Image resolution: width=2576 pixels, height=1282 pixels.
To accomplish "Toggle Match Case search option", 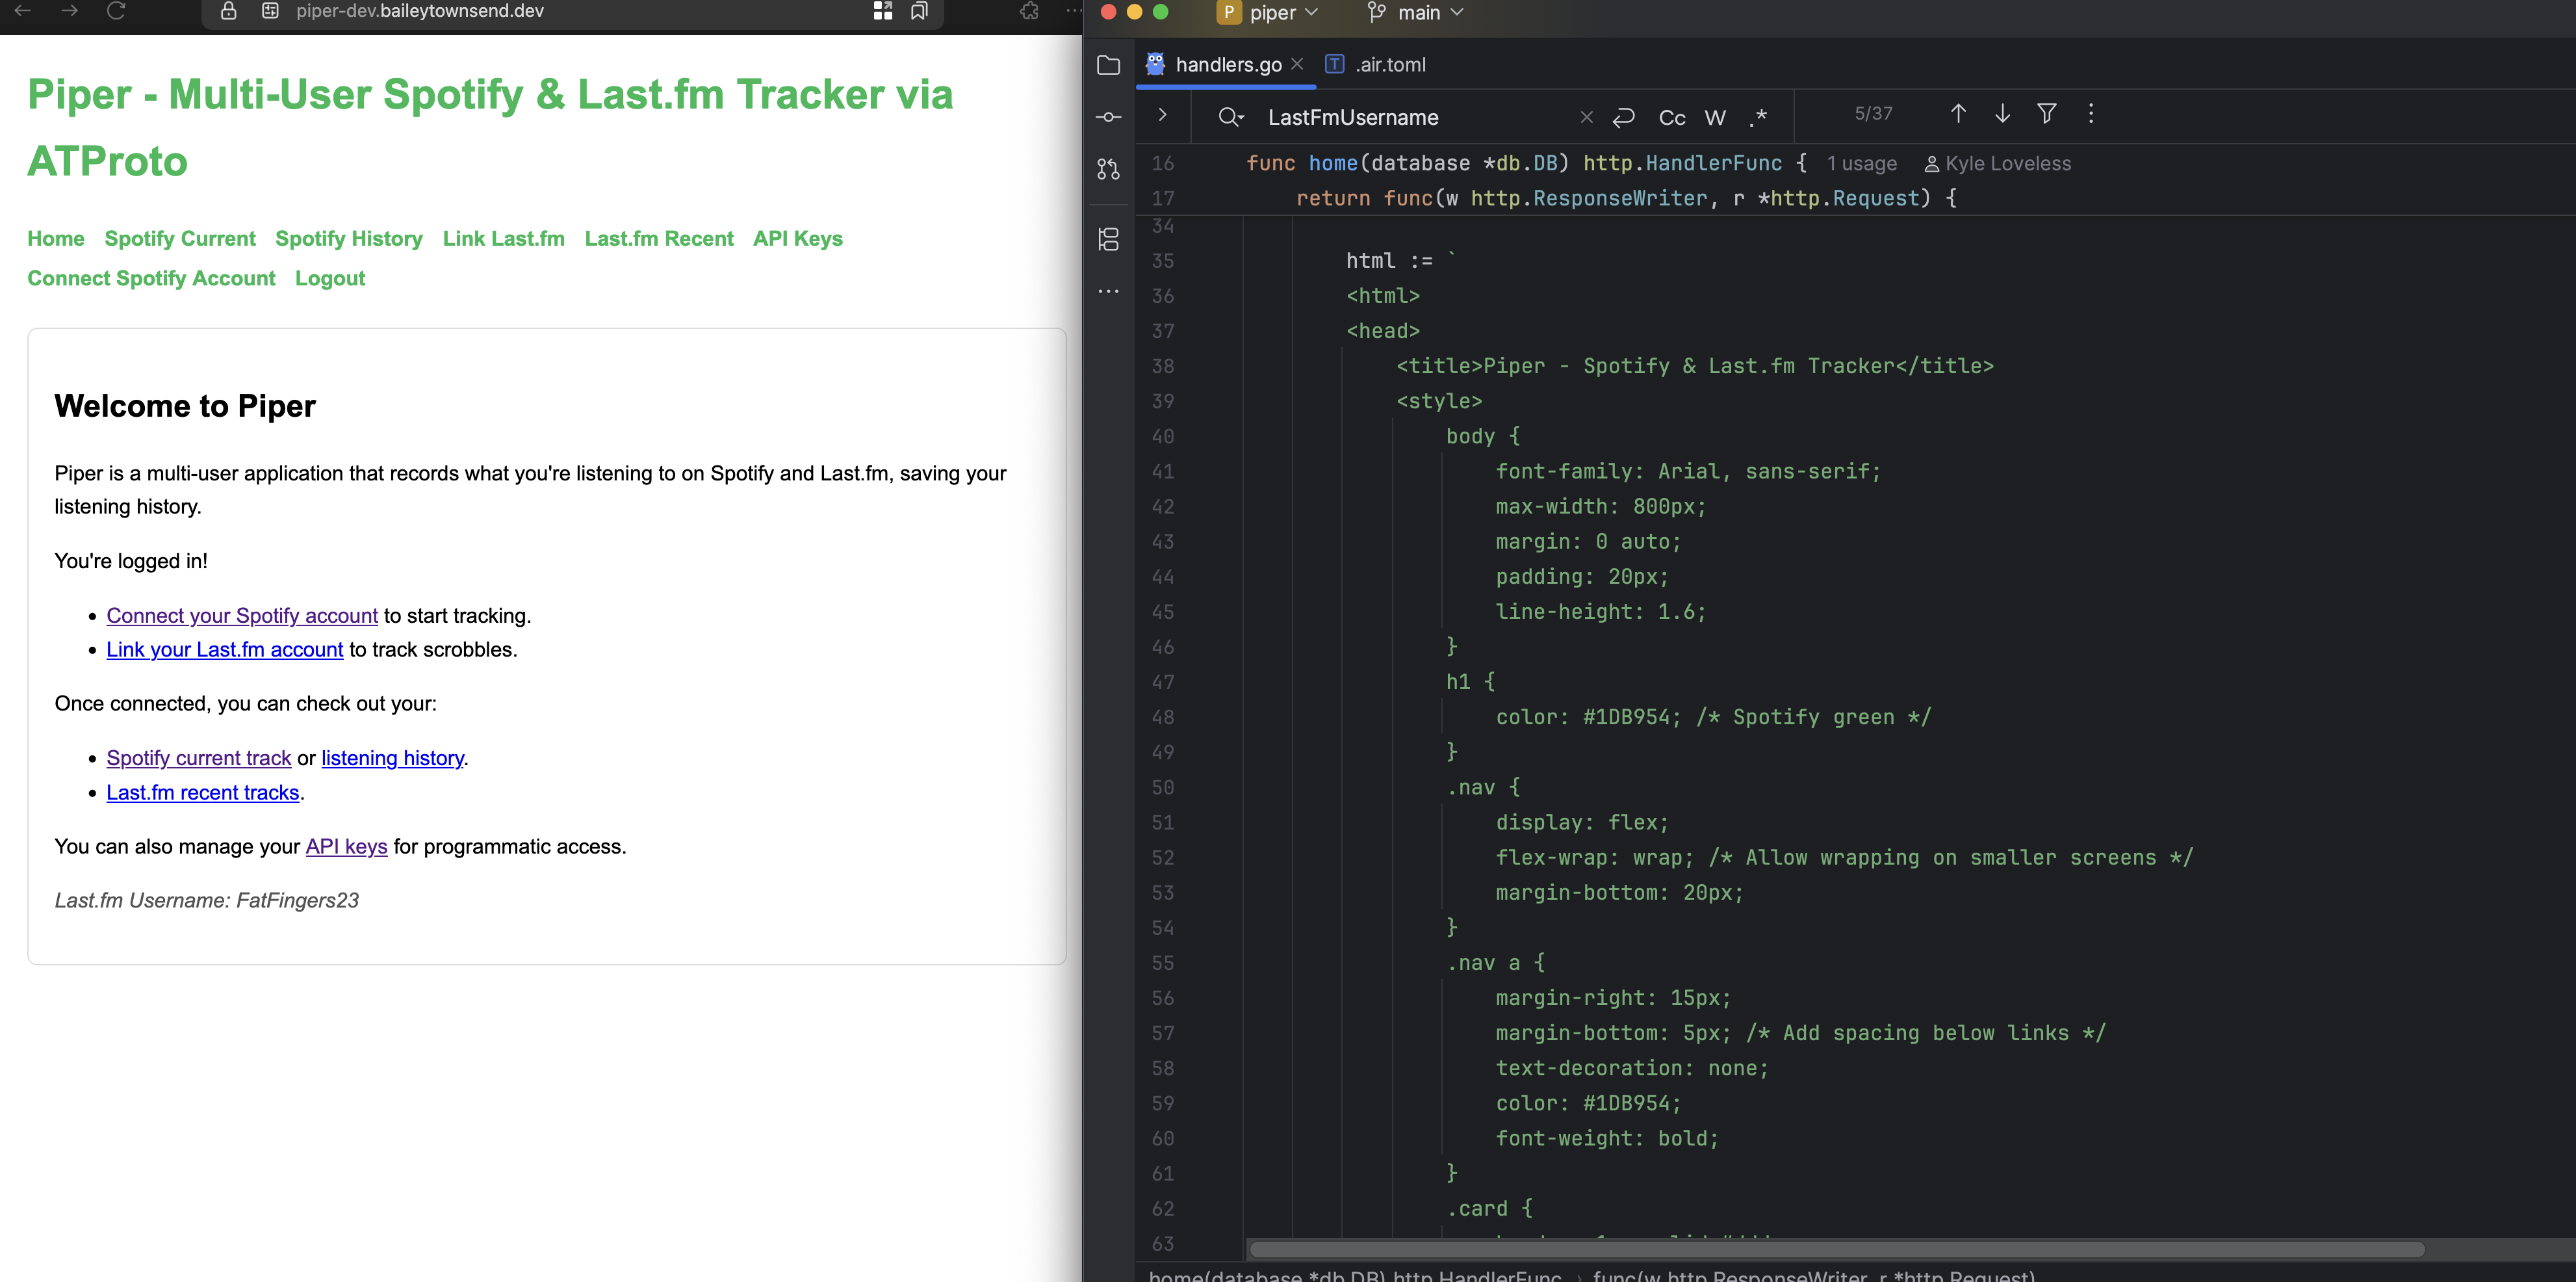I will (x=1672, y=118).
